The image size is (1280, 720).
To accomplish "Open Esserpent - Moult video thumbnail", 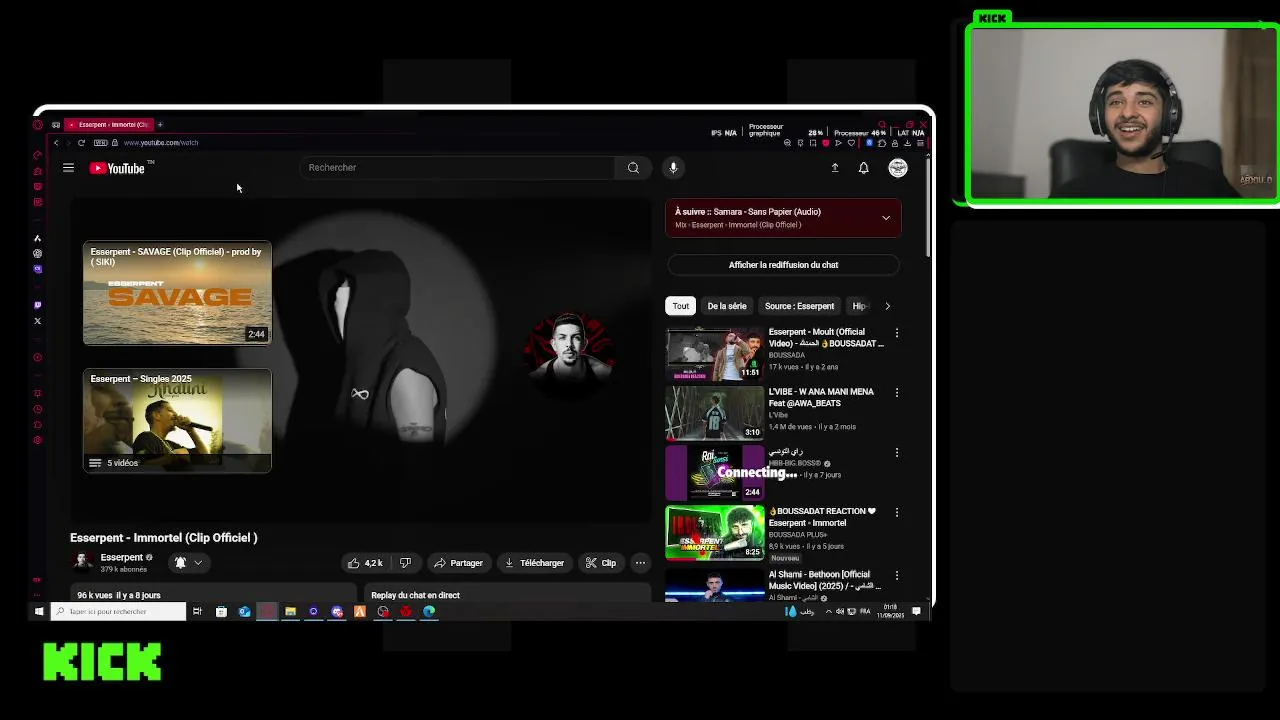I will click(714, 353).
